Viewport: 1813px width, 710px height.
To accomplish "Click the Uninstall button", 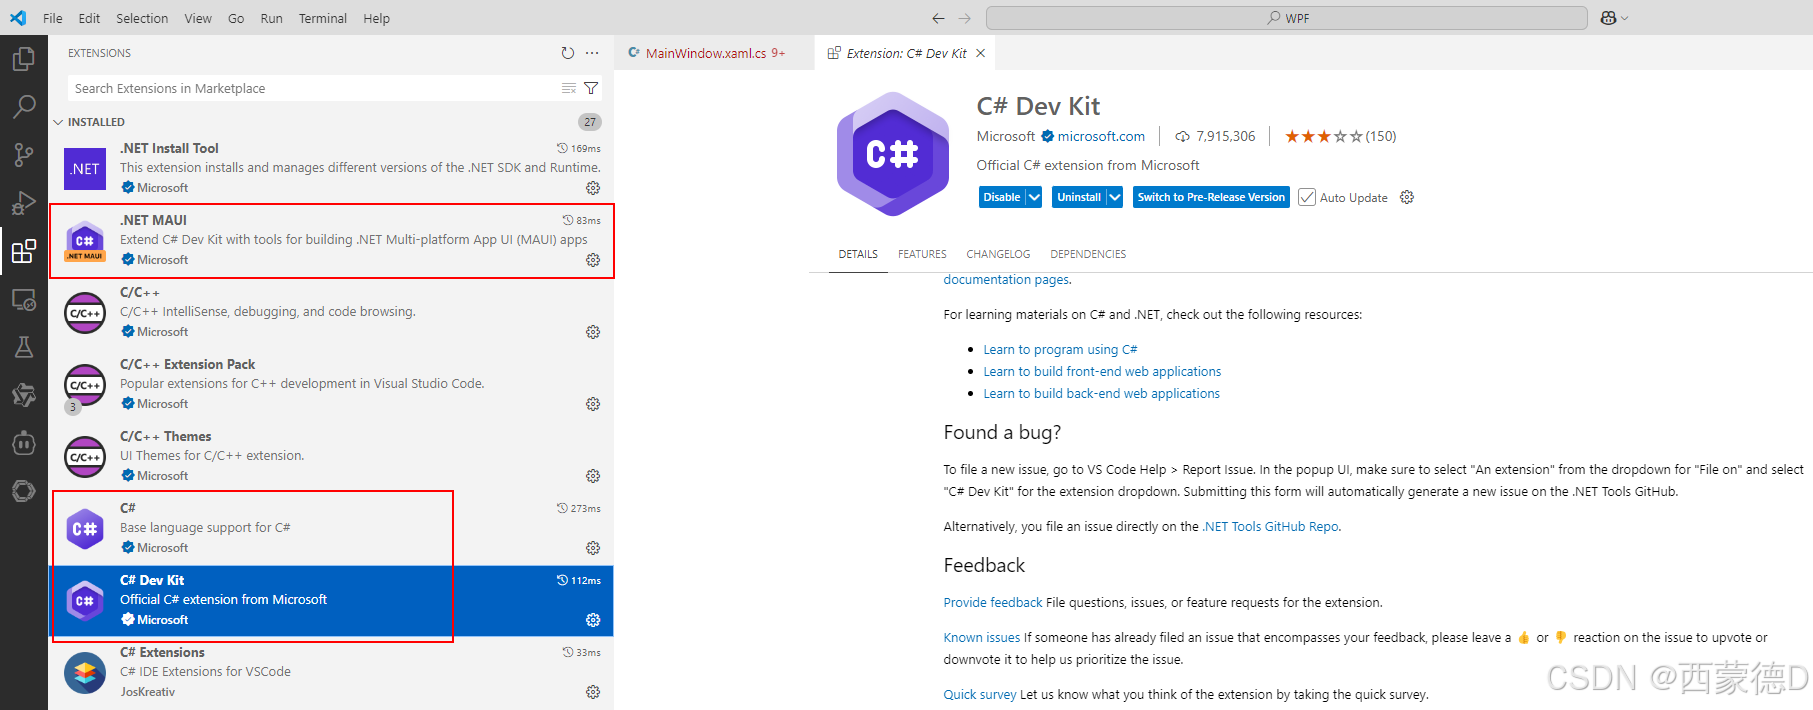I will point(1079,197).
